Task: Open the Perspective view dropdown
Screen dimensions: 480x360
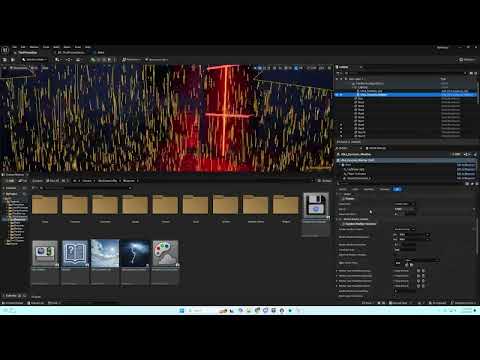Action: (19, 68)
